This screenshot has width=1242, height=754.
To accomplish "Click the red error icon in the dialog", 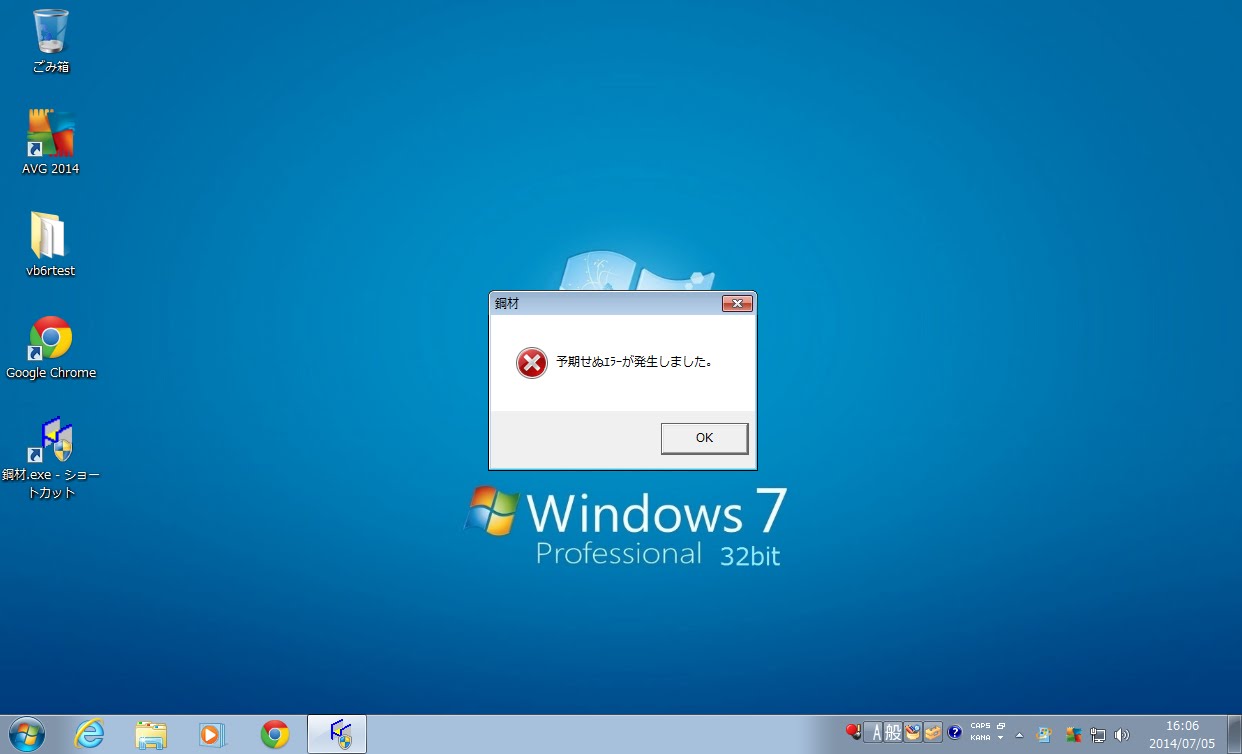I will point(532,362).
